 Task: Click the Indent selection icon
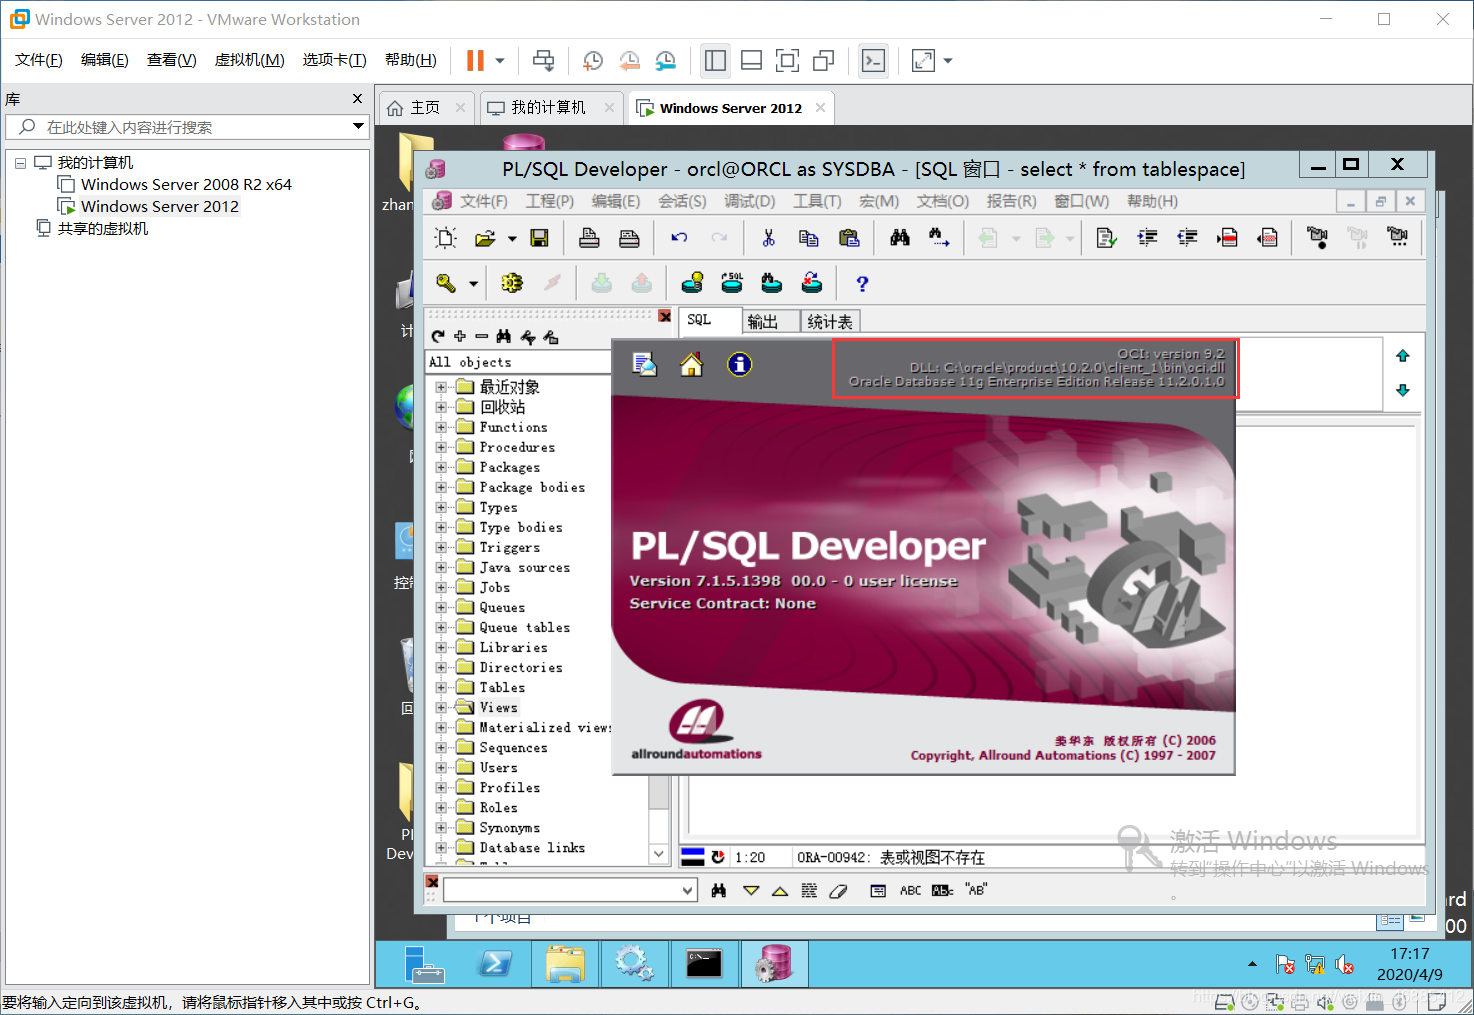point(1147,238)
